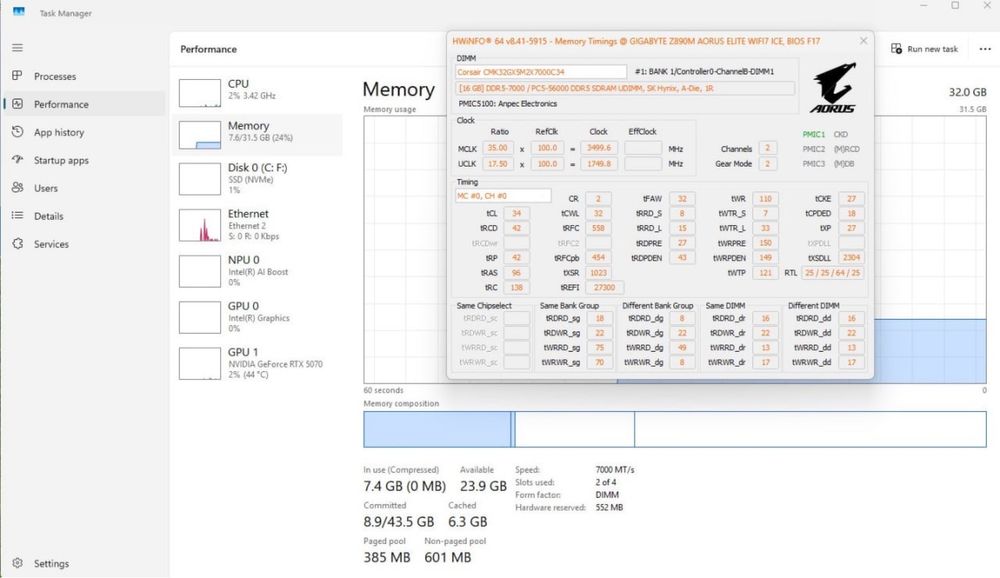
Task: Select GPU 0 Intel Graphics
Action: [258, 317]
